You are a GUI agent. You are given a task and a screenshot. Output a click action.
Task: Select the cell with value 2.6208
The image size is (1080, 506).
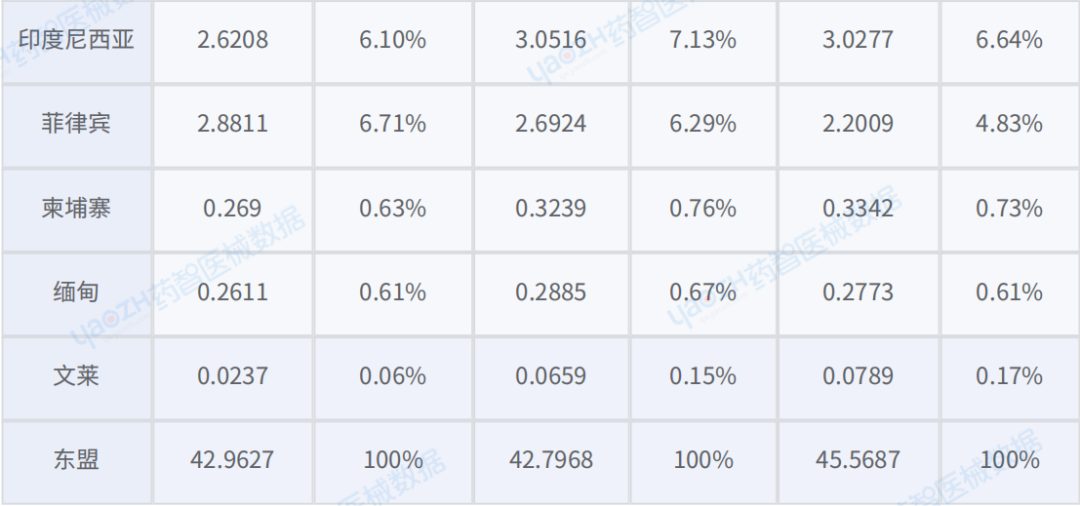tap(233, 40)
